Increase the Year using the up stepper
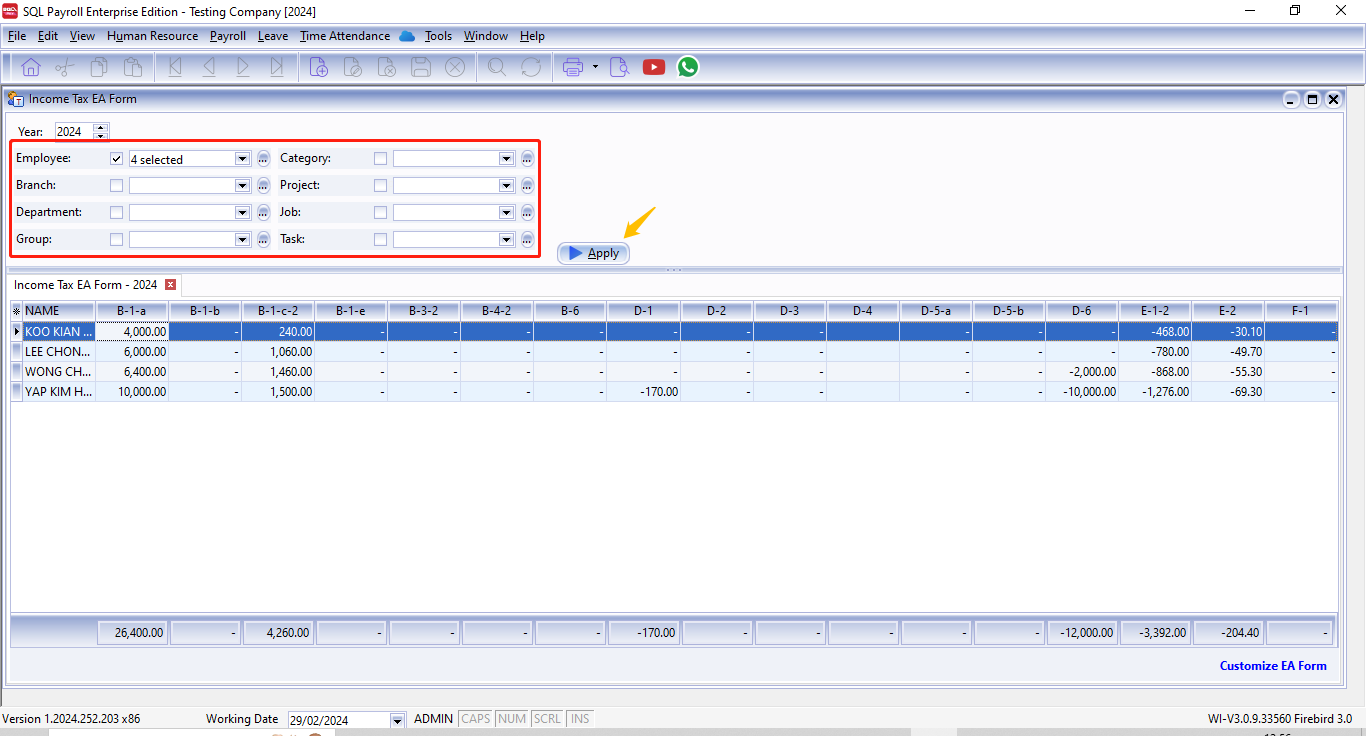The height and width of the screenshot is (736, 1366). (x=100, y=127)
